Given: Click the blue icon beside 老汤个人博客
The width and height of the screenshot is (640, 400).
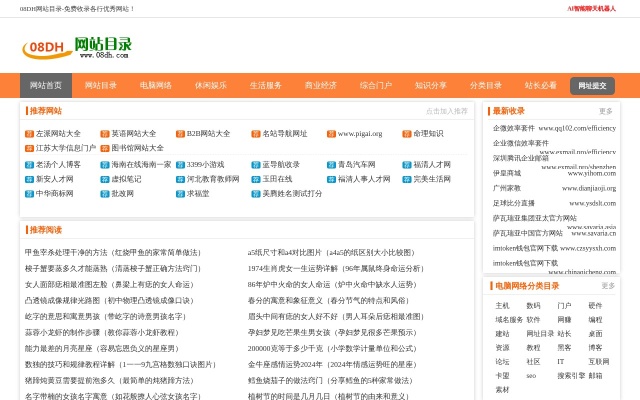Looking at the screenshot, I should 29,165.
